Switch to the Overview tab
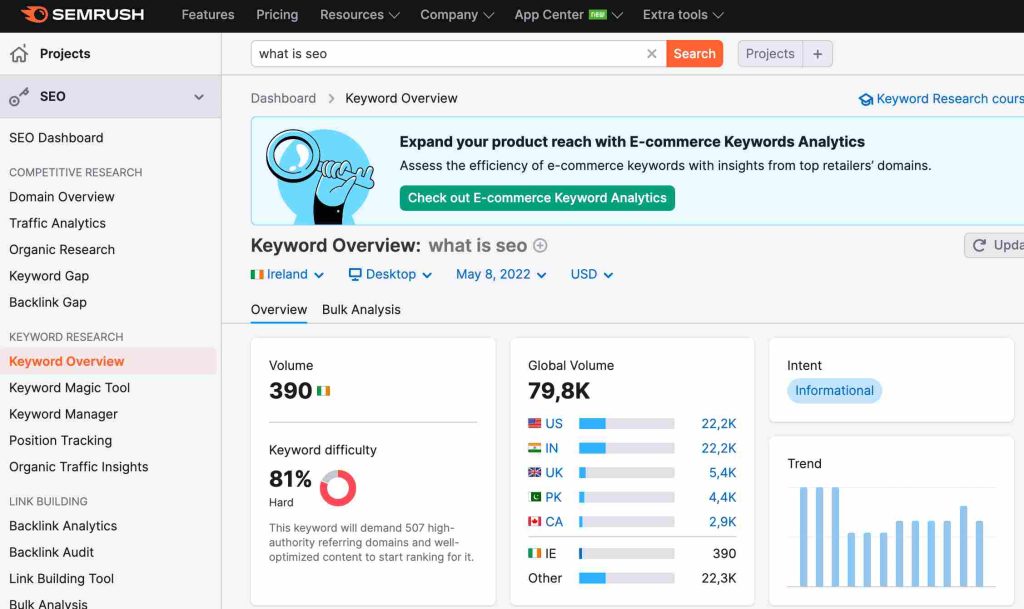The width and height of the screenshot is (1024, 609). click(279, 309)
